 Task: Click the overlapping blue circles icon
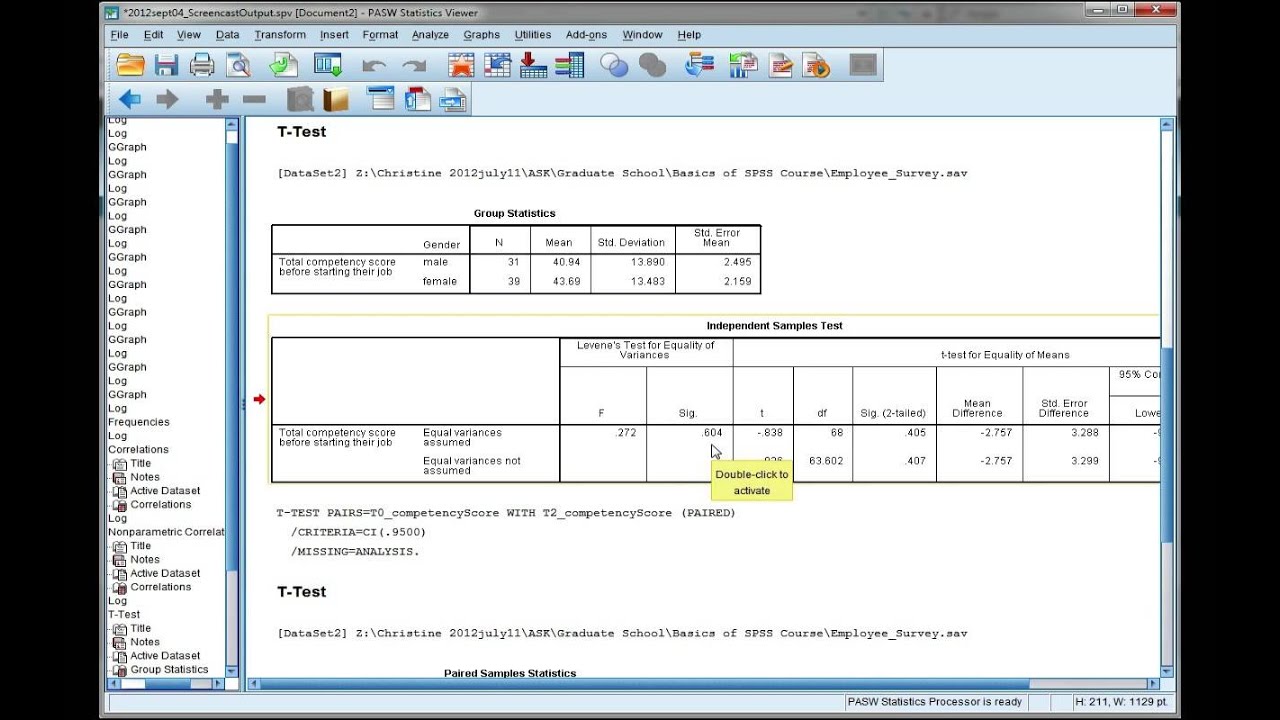[x=614, y=66]
